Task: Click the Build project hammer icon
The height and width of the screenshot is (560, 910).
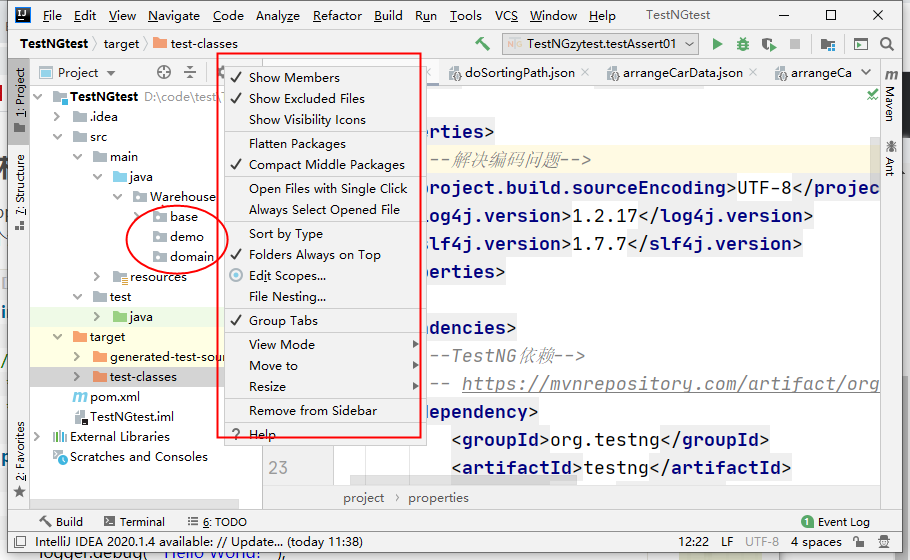Action: pyautogui.click(x=482, y=44)
